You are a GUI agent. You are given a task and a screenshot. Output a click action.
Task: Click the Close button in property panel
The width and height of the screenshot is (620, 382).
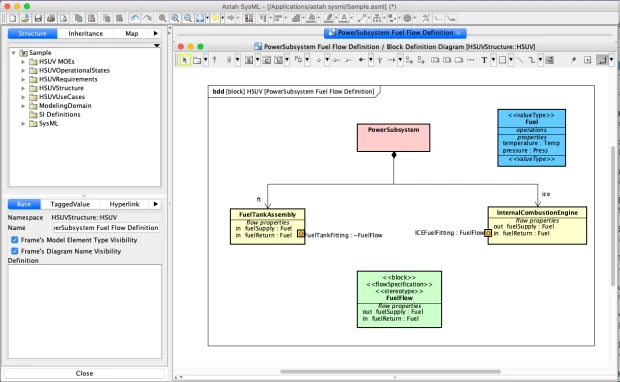coord(84,373)
